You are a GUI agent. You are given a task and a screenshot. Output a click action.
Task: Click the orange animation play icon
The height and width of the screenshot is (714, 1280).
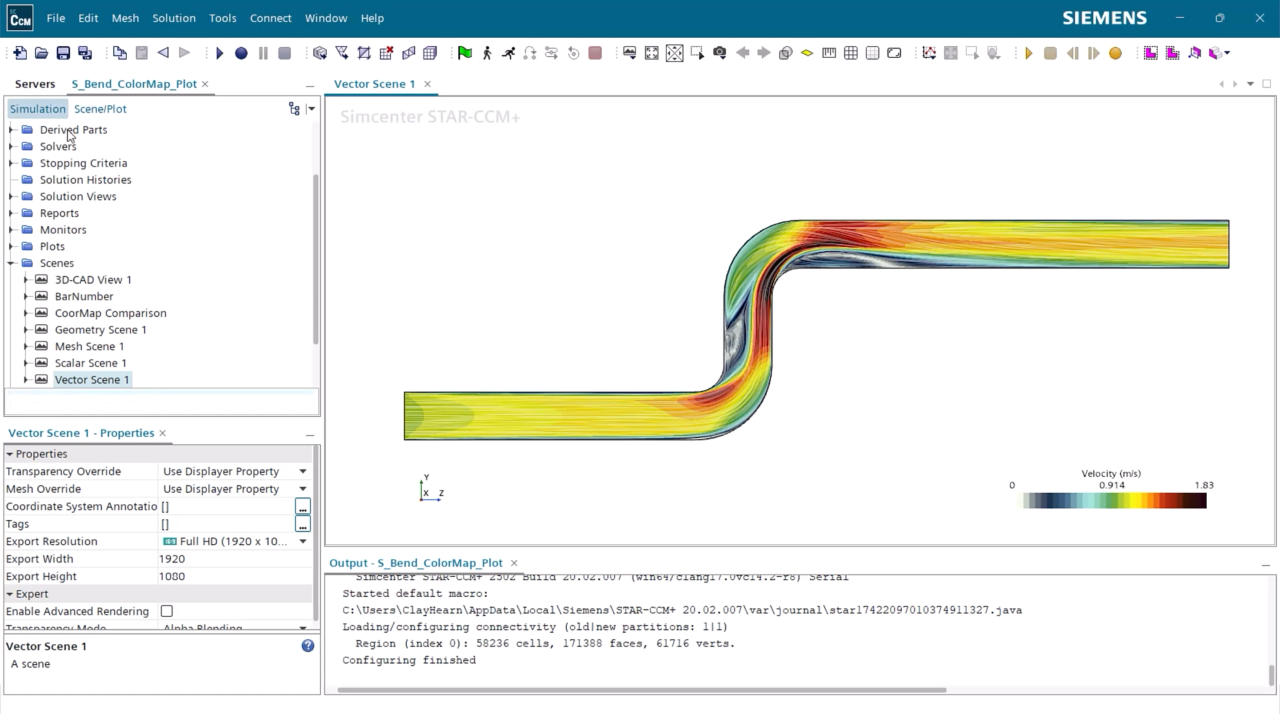tap(1028, 53)
